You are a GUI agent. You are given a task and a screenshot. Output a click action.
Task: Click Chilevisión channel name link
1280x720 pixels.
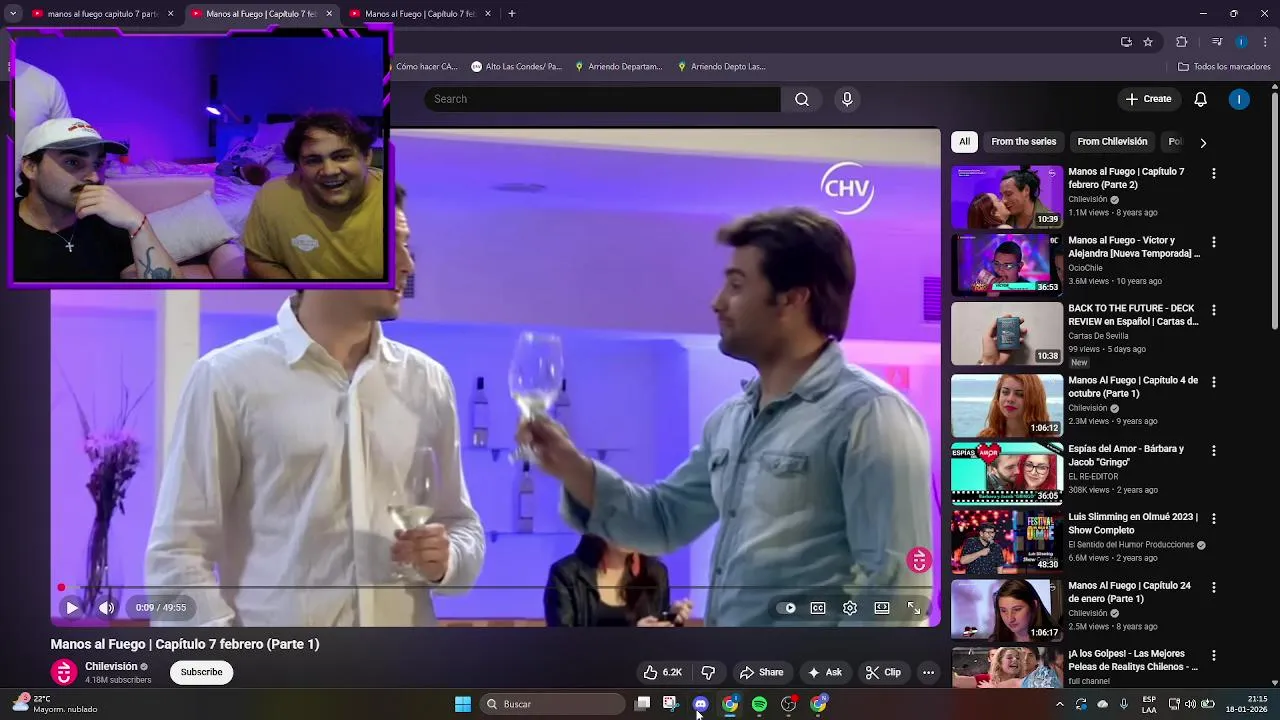[x=111, y=666]
